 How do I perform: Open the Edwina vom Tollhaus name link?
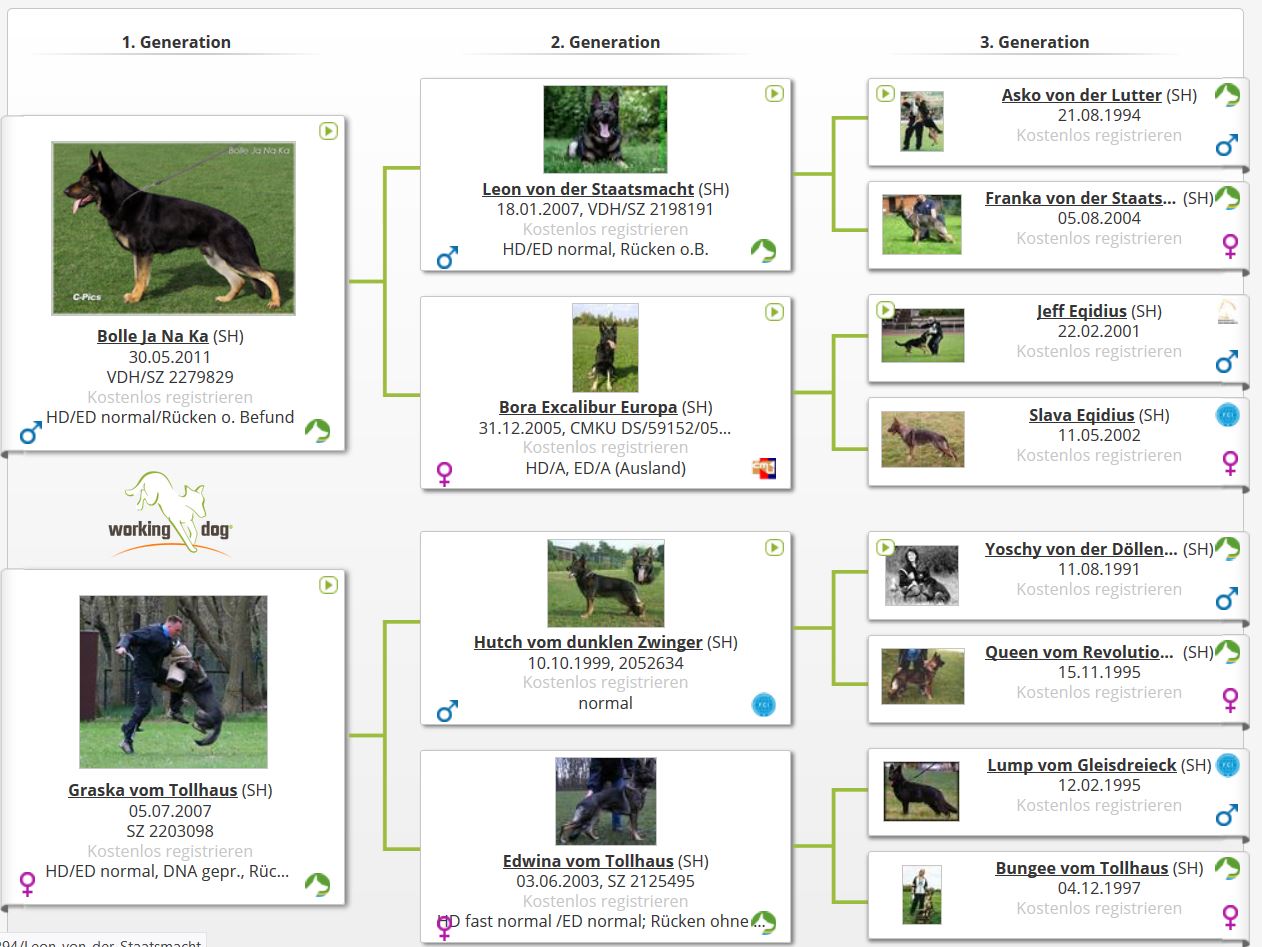[x=589, y=861]
